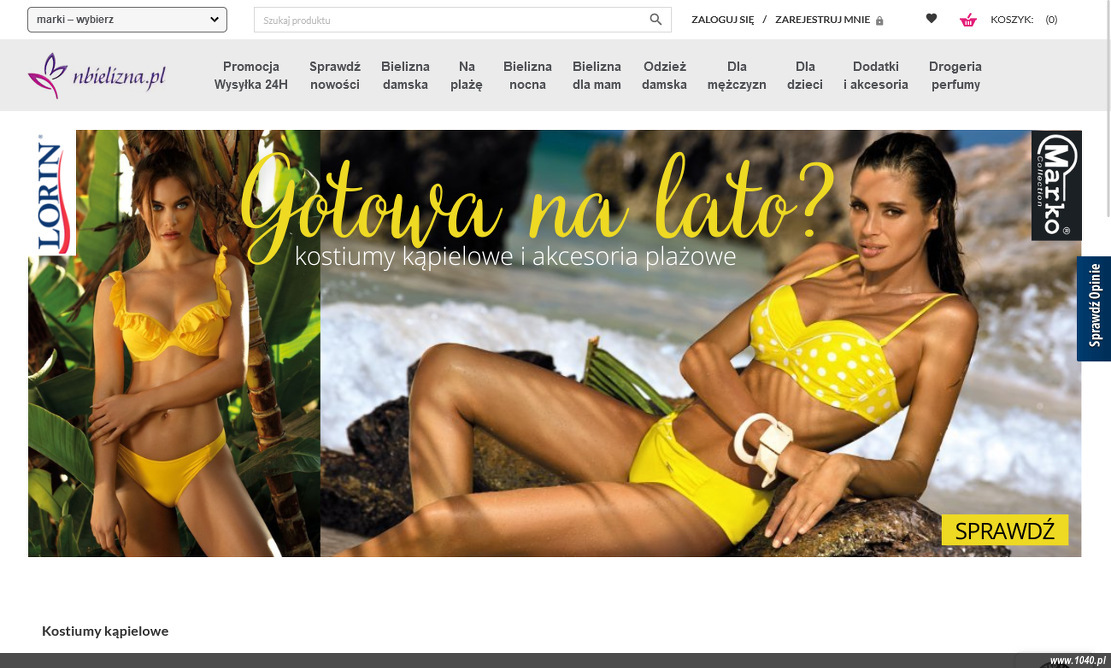The width and height of the screenshot is (1111, 668).
Task: Open the Bielizna dla mam menu
Action: (x=597, y=75)
